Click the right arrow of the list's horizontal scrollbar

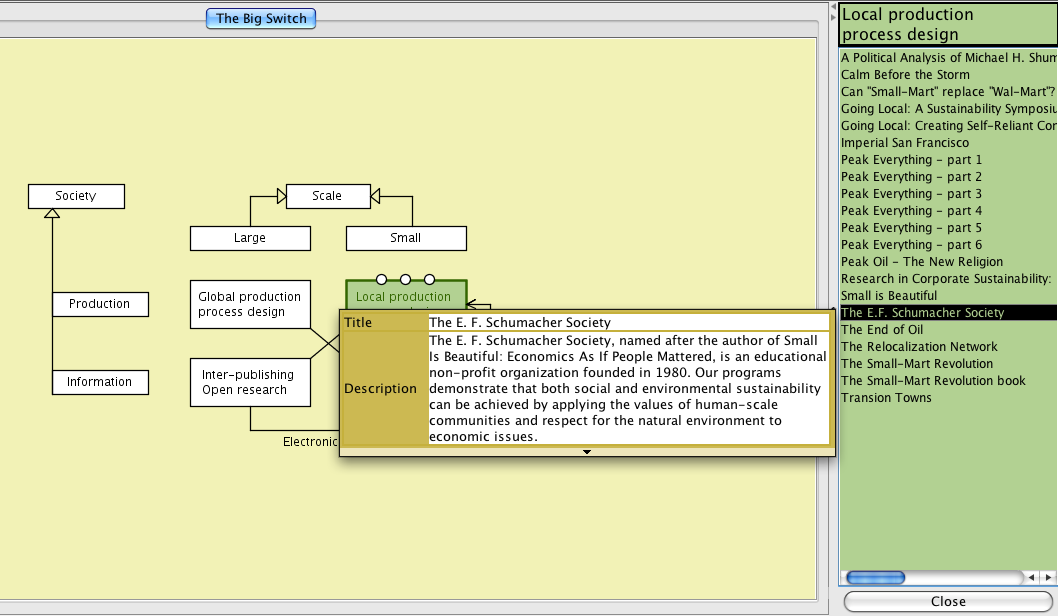coord(1047,577)
